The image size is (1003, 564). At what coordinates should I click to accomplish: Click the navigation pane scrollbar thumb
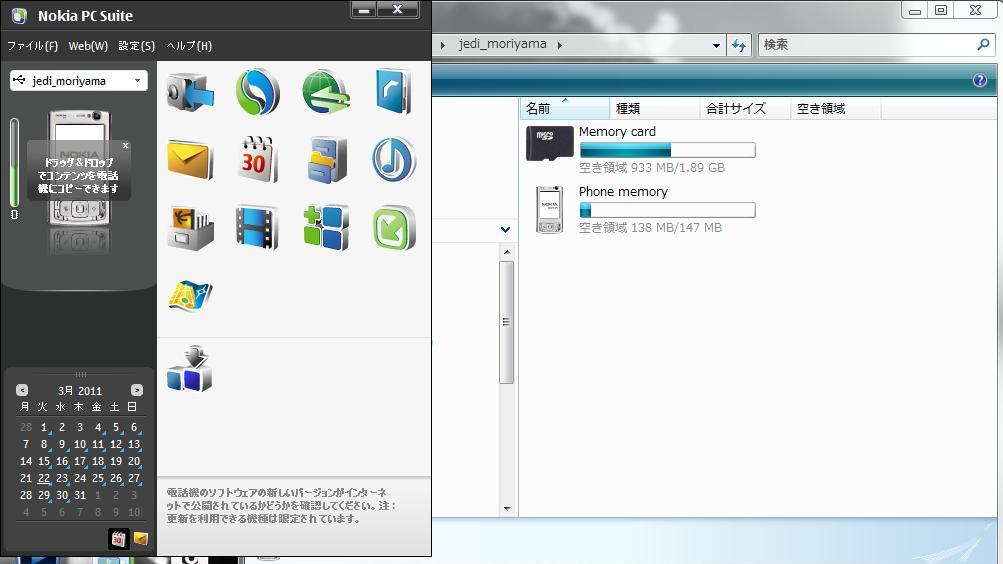click(507, 322)
